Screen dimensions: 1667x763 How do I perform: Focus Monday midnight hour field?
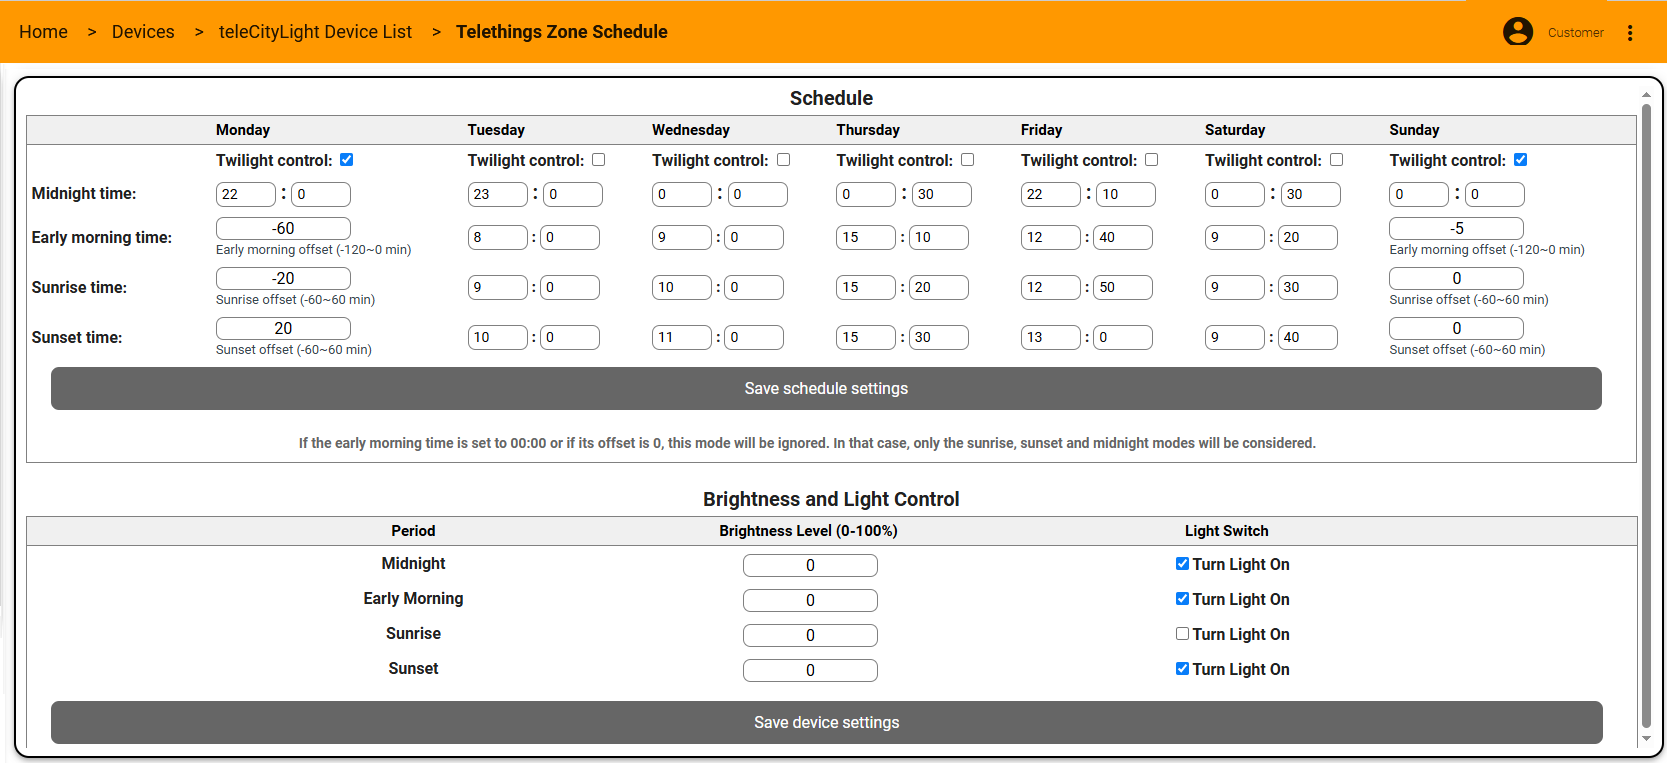(x=245, y=194)
